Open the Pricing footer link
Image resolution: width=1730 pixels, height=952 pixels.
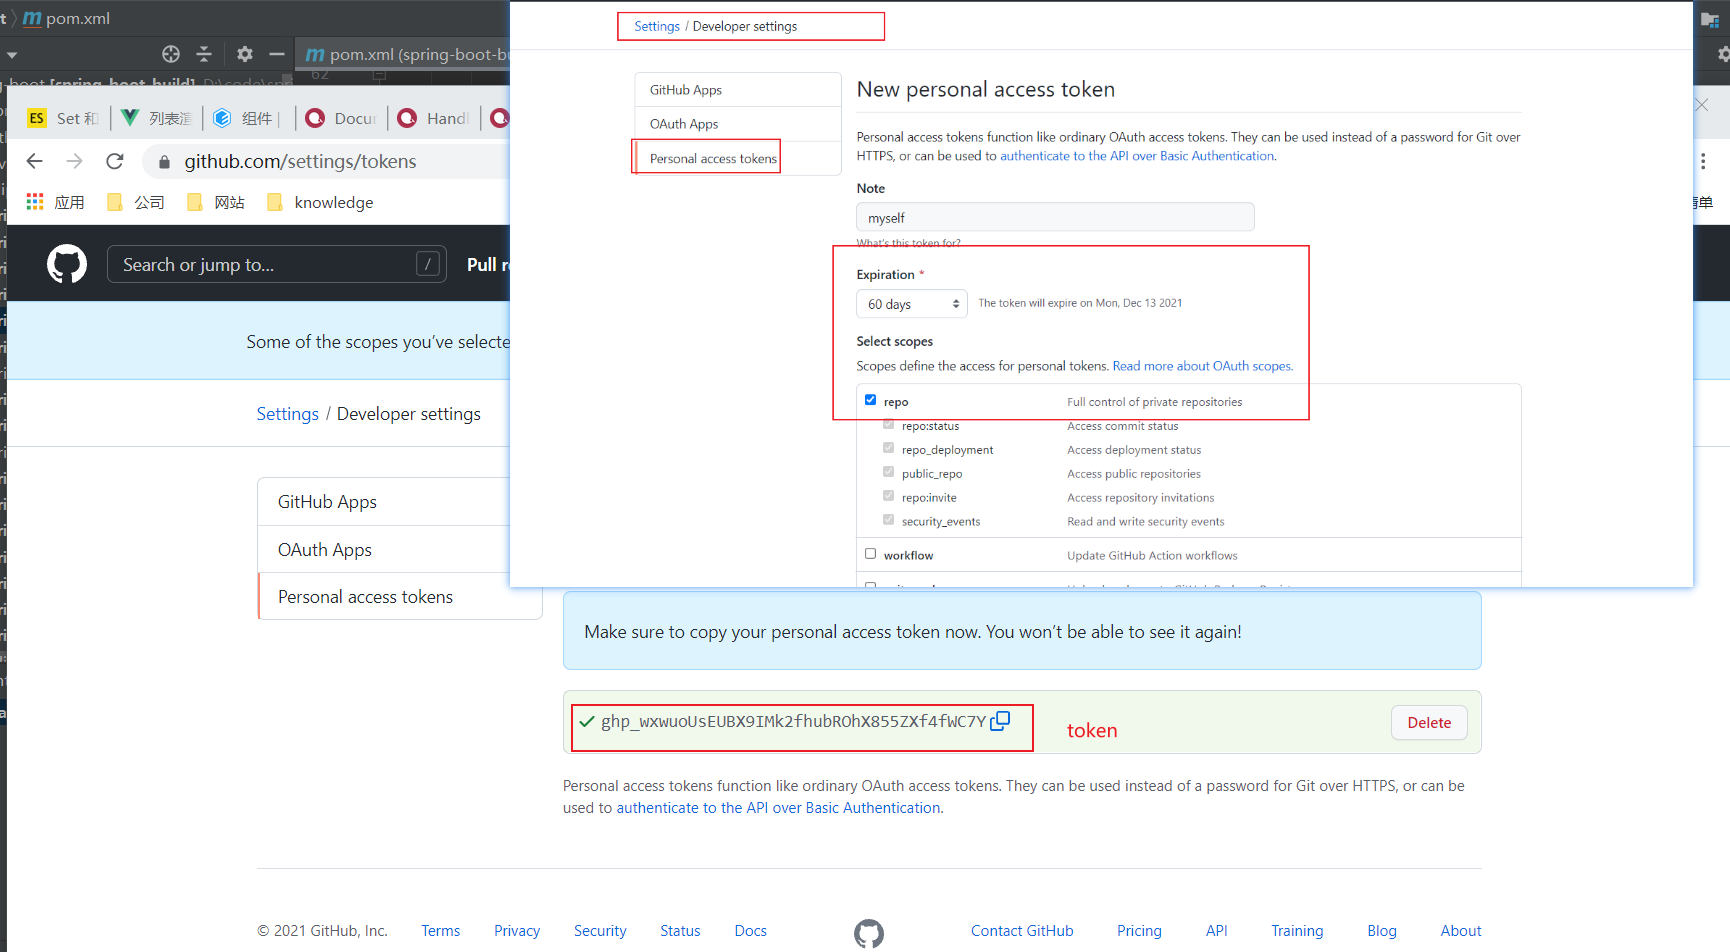[1139, 931]
